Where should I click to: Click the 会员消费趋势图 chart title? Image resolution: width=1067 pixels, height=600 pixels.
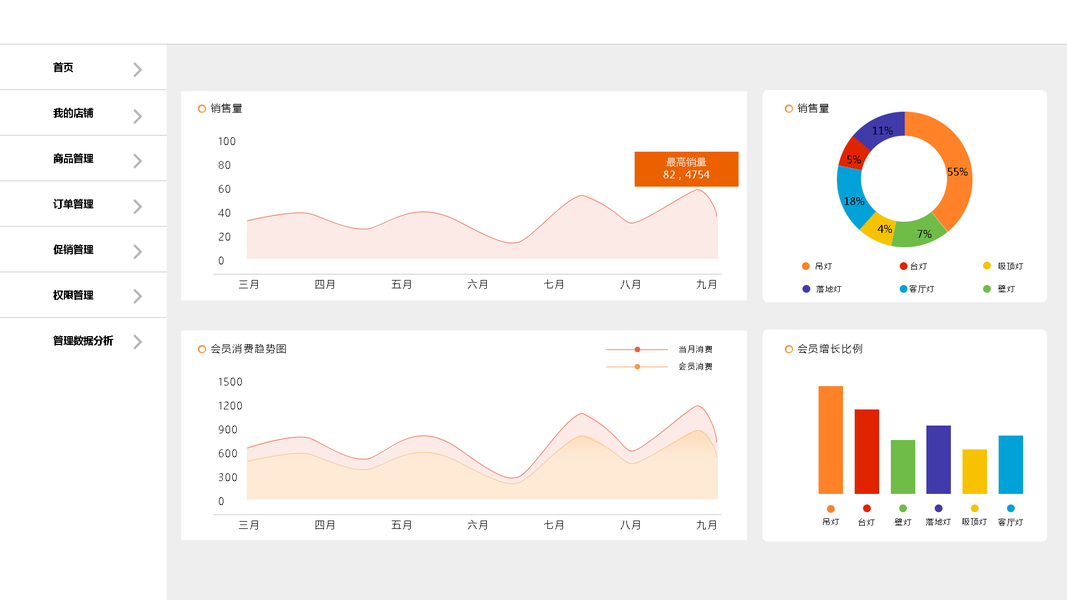(x=248, y=349)
